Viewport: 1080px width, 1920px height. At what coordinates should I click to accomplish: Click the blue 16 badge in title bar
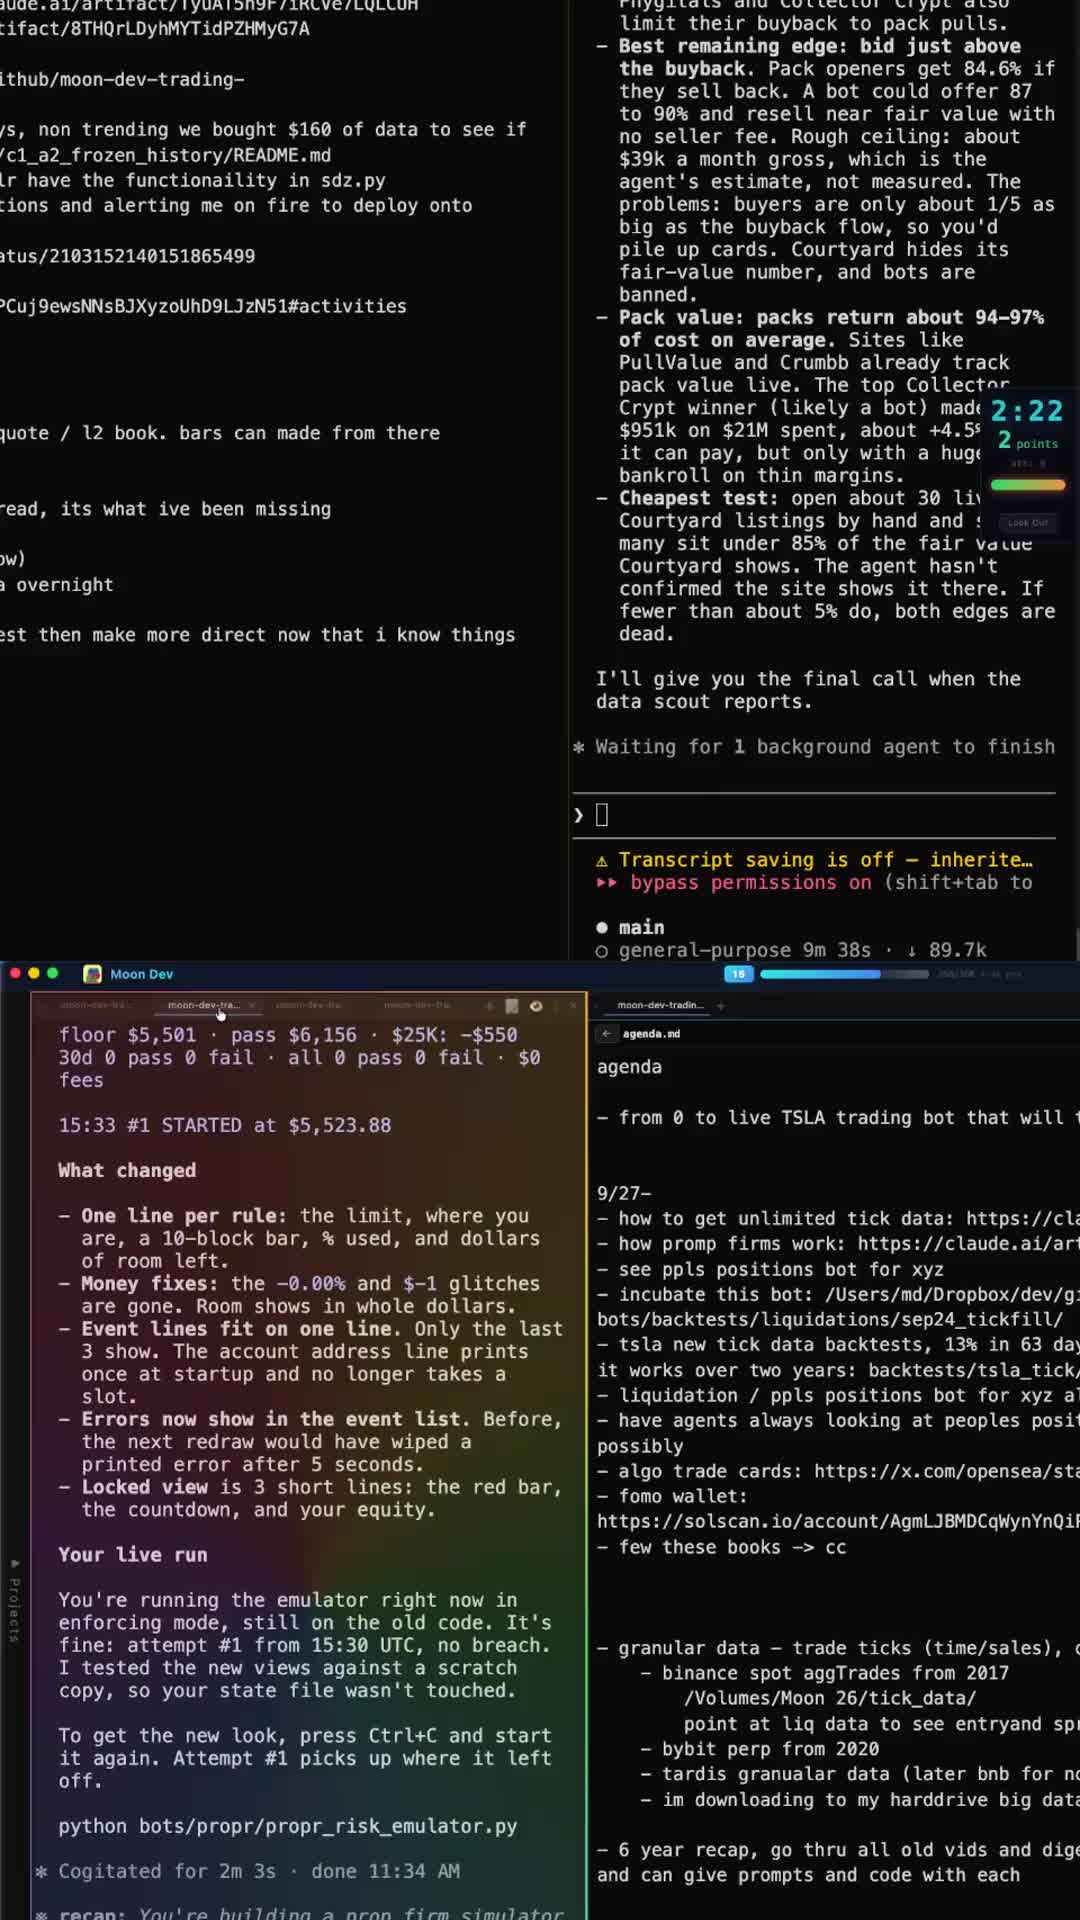(738, 974)
